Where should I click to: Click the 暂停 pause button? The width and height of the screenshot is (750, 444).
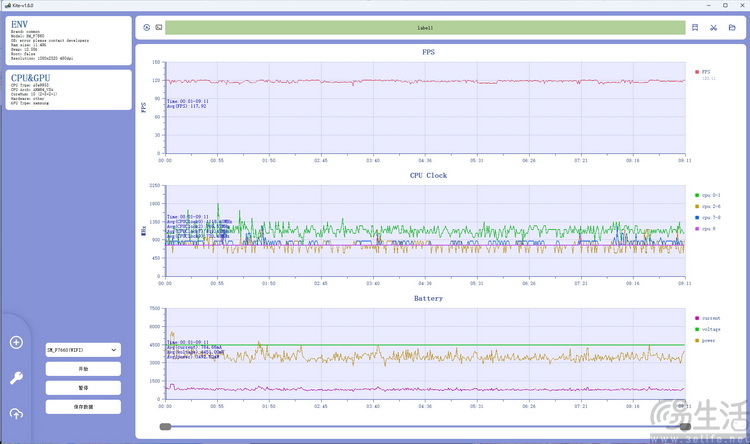(x=83, y=388)
